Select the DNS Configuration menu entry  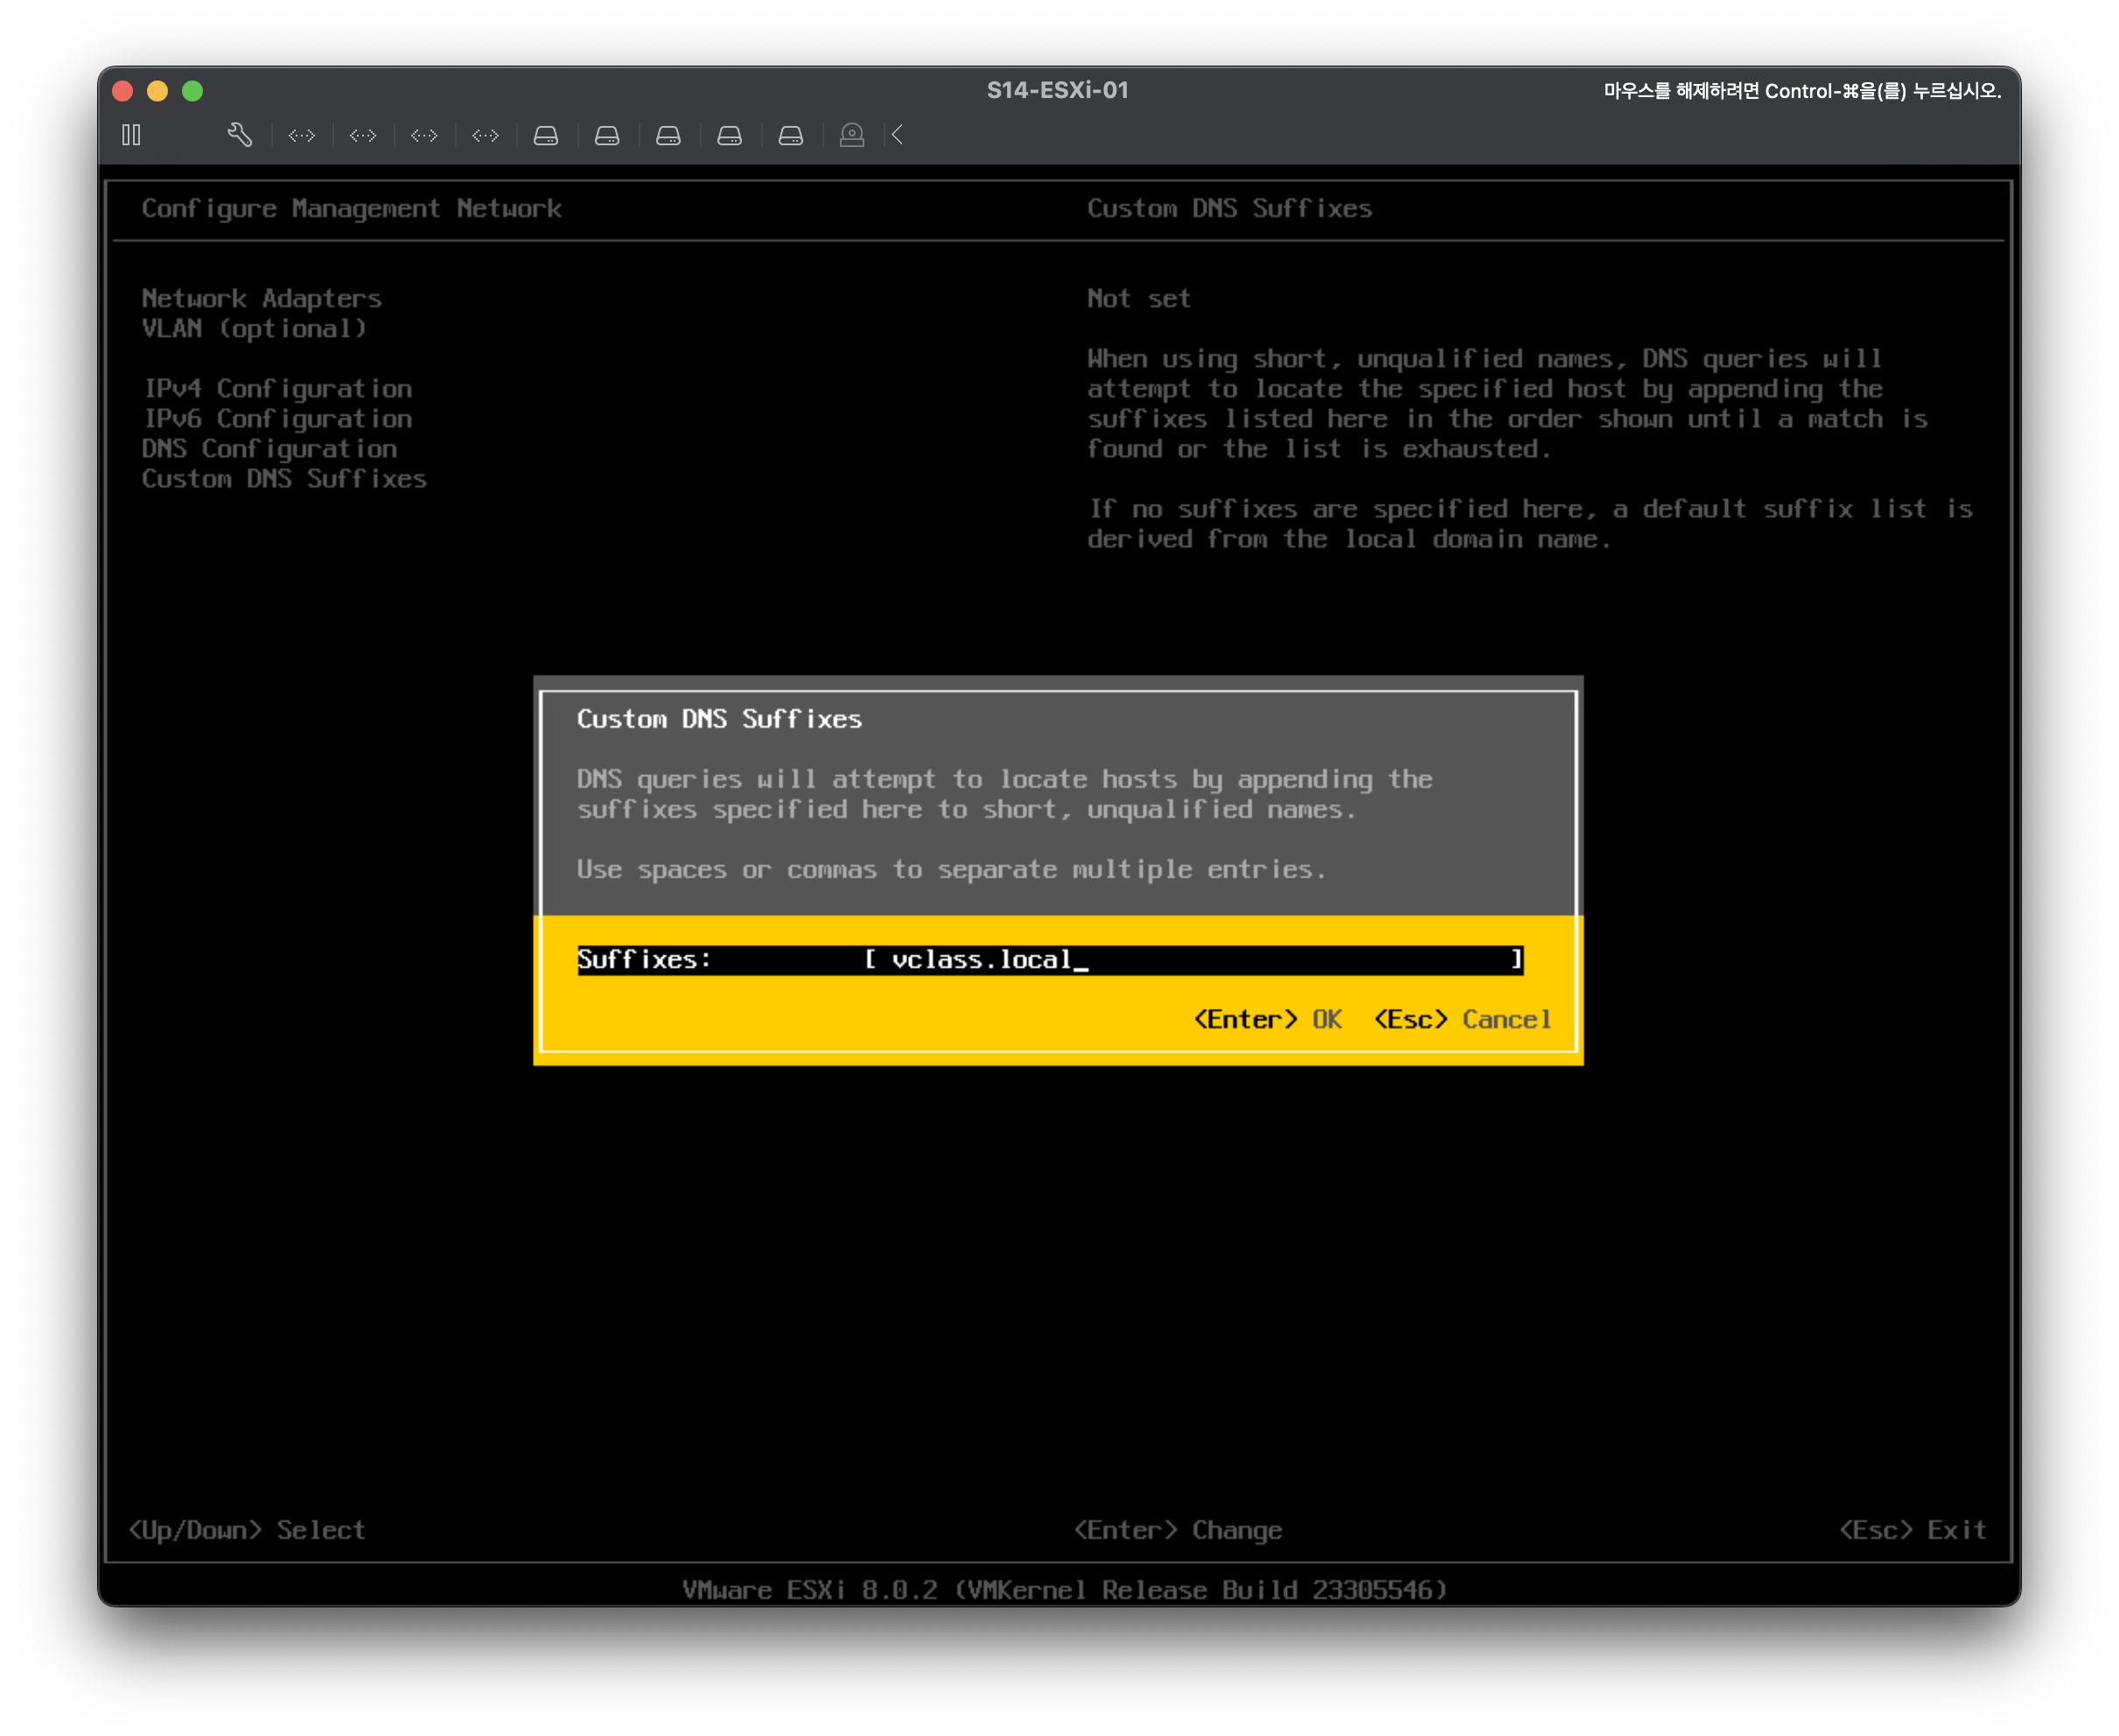[269, 448]
